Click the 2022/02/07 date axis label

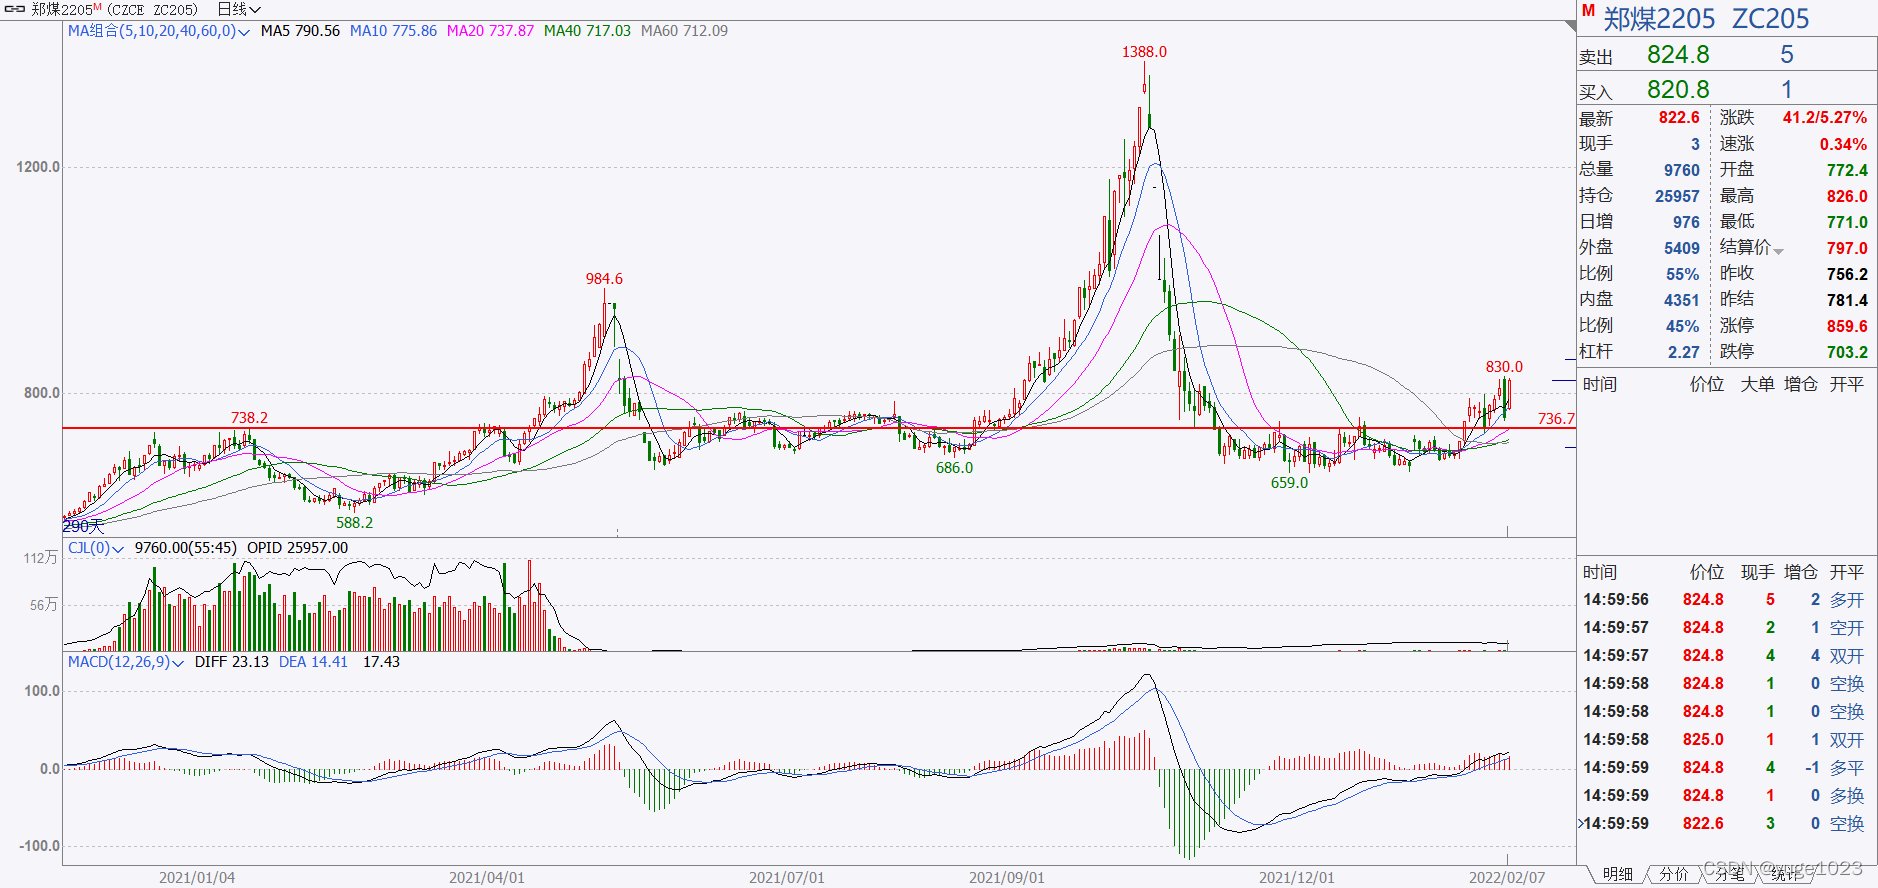tap(1506, 878)
